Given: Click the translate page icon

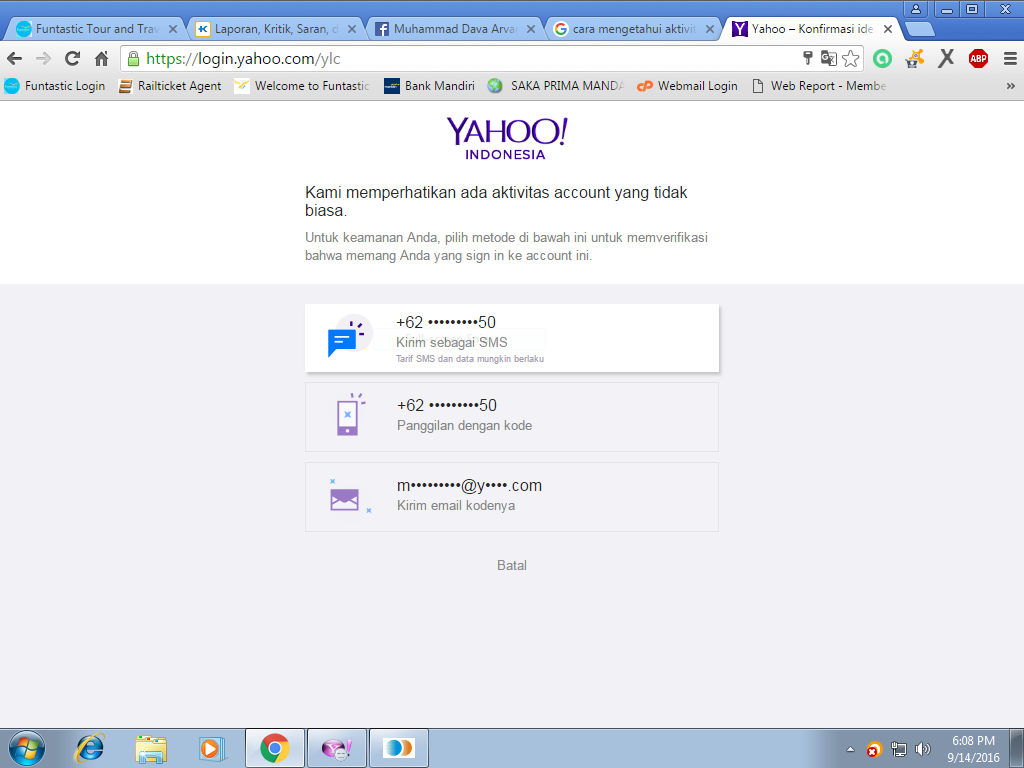Looking at the screenshot, I should (829, 58).
